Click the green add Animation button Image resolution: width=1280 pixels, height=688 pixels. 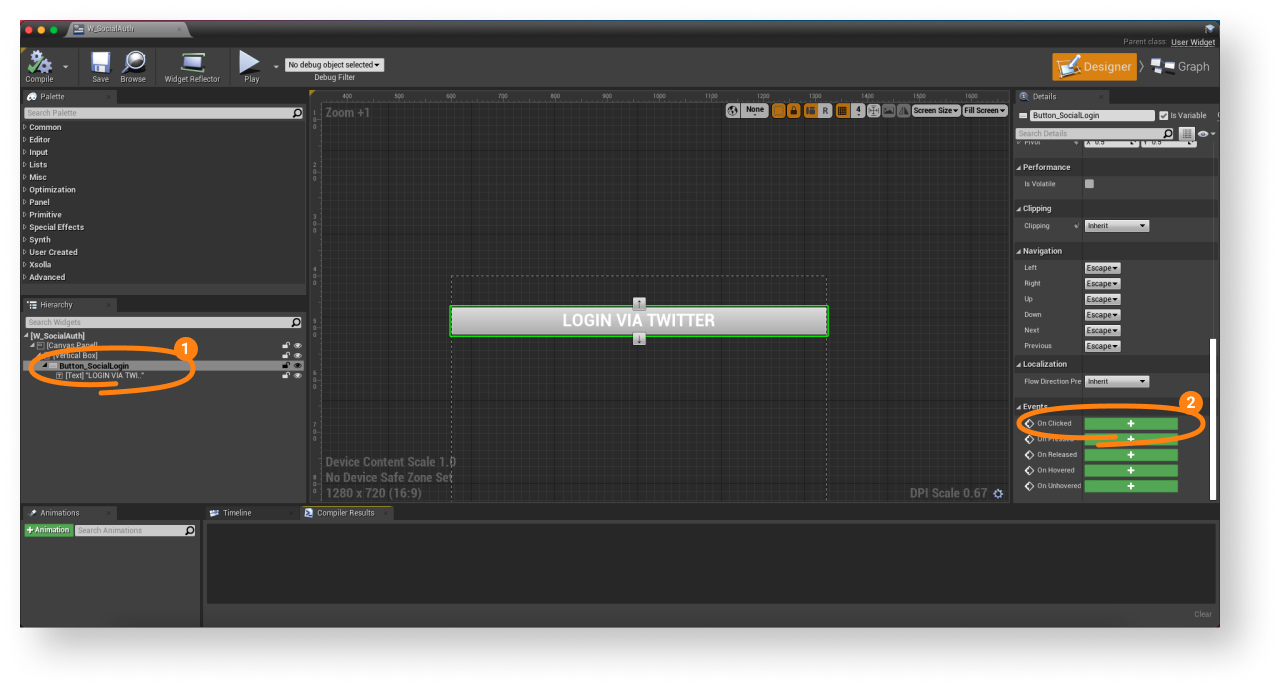pyautogui.click(x=48, y=530)
